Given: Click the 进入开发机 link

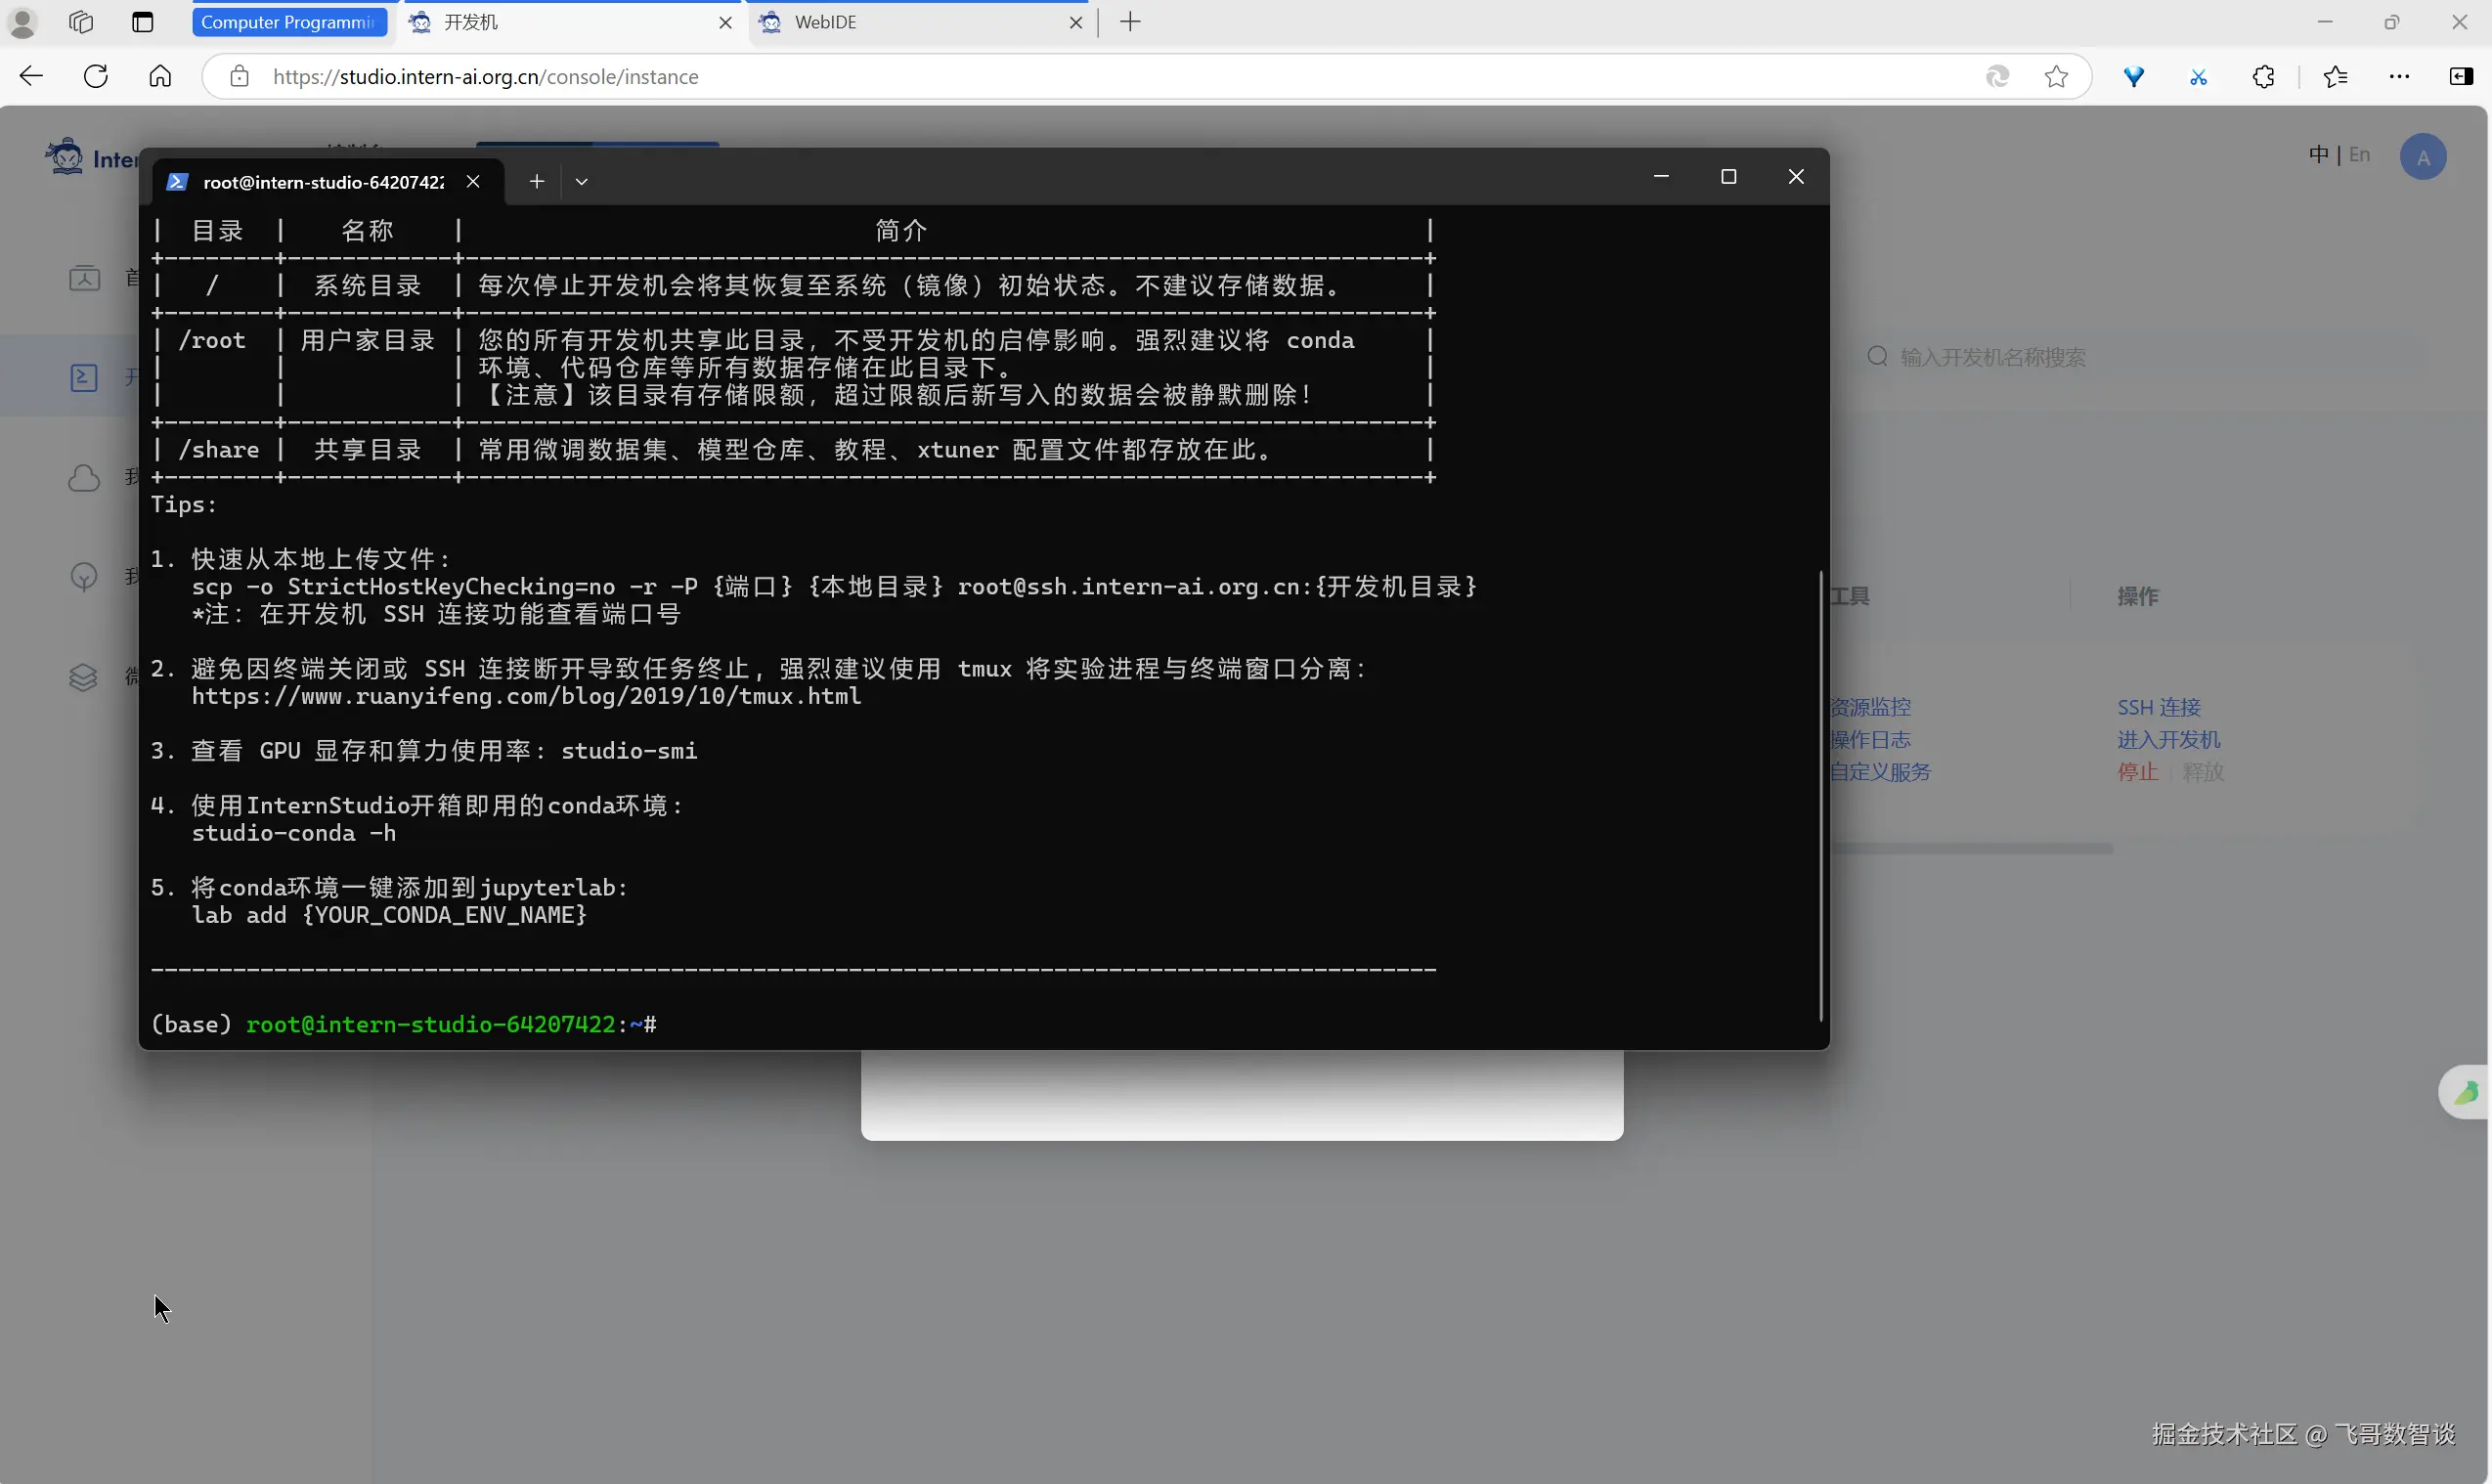Looking at the screenshot, I should coord(2168,739).
